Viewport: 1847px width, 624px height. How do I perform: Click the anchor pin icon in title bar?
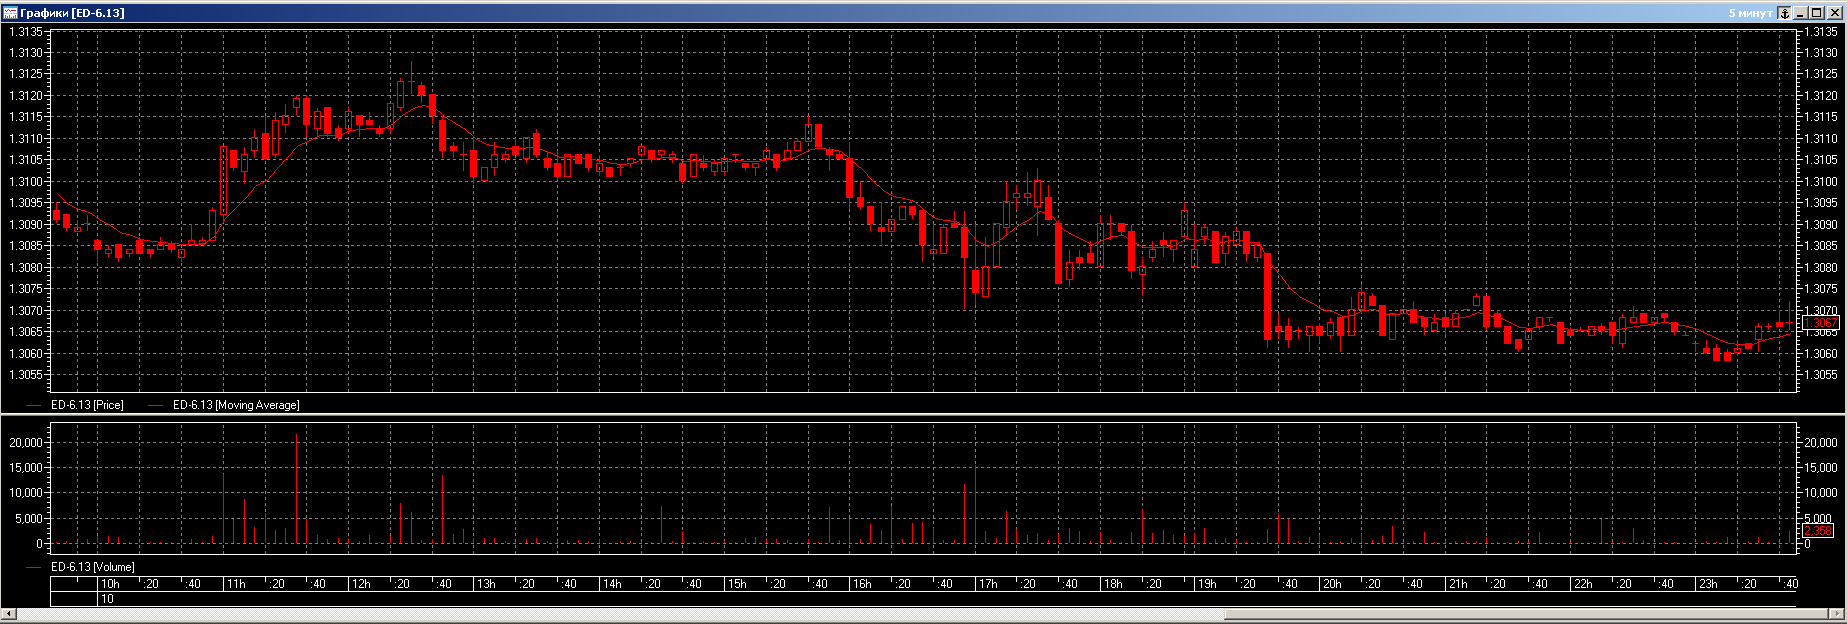pyautogui.click(x=1783, y=13)
